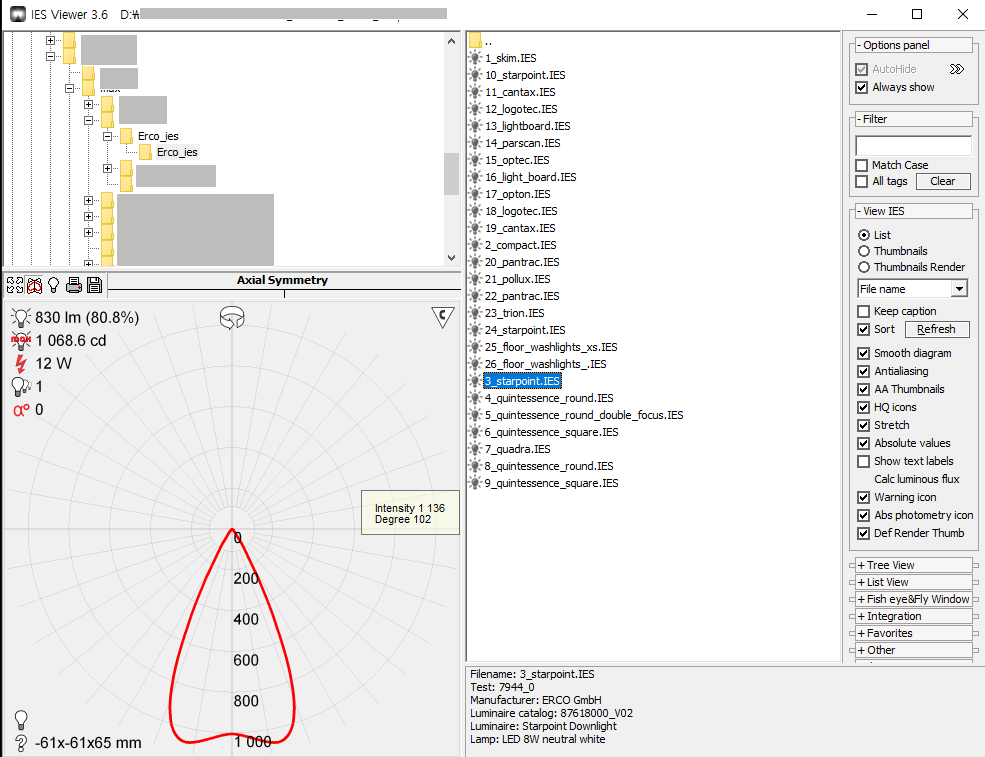Toggle the Antialiasing checkbox

[x=864, y=371]
